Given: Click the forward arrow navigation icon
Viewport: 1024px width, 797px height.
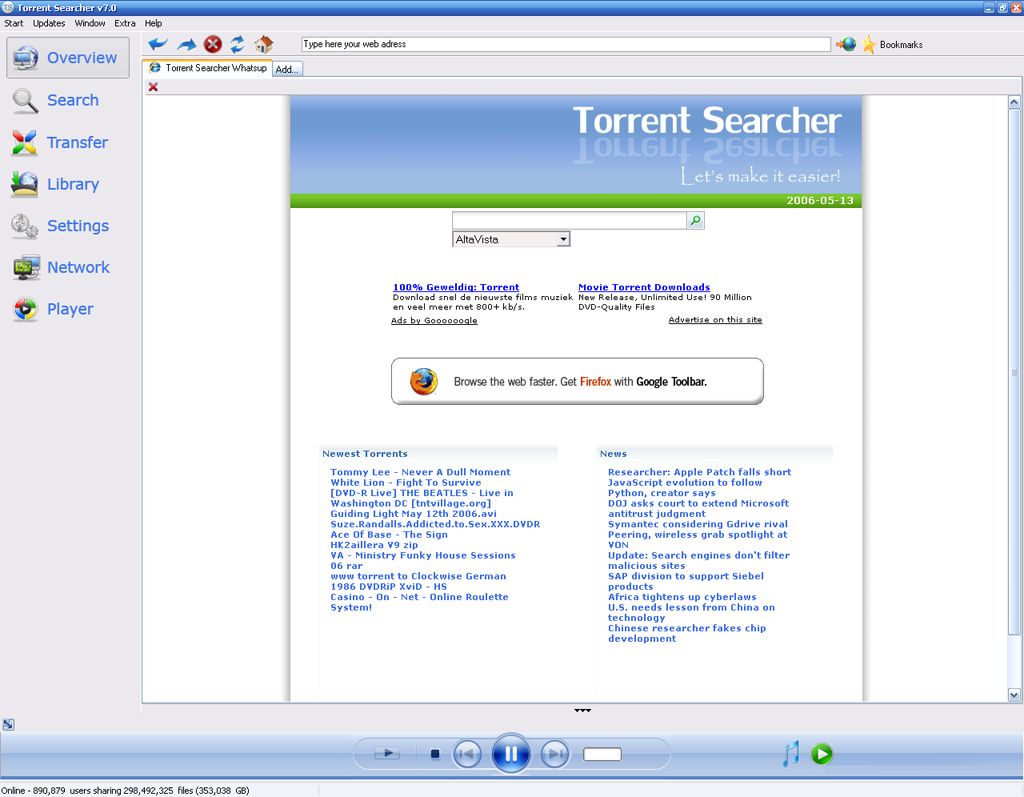Looking at the screenshot, I should pyautogui.click(x=186, y=44).
